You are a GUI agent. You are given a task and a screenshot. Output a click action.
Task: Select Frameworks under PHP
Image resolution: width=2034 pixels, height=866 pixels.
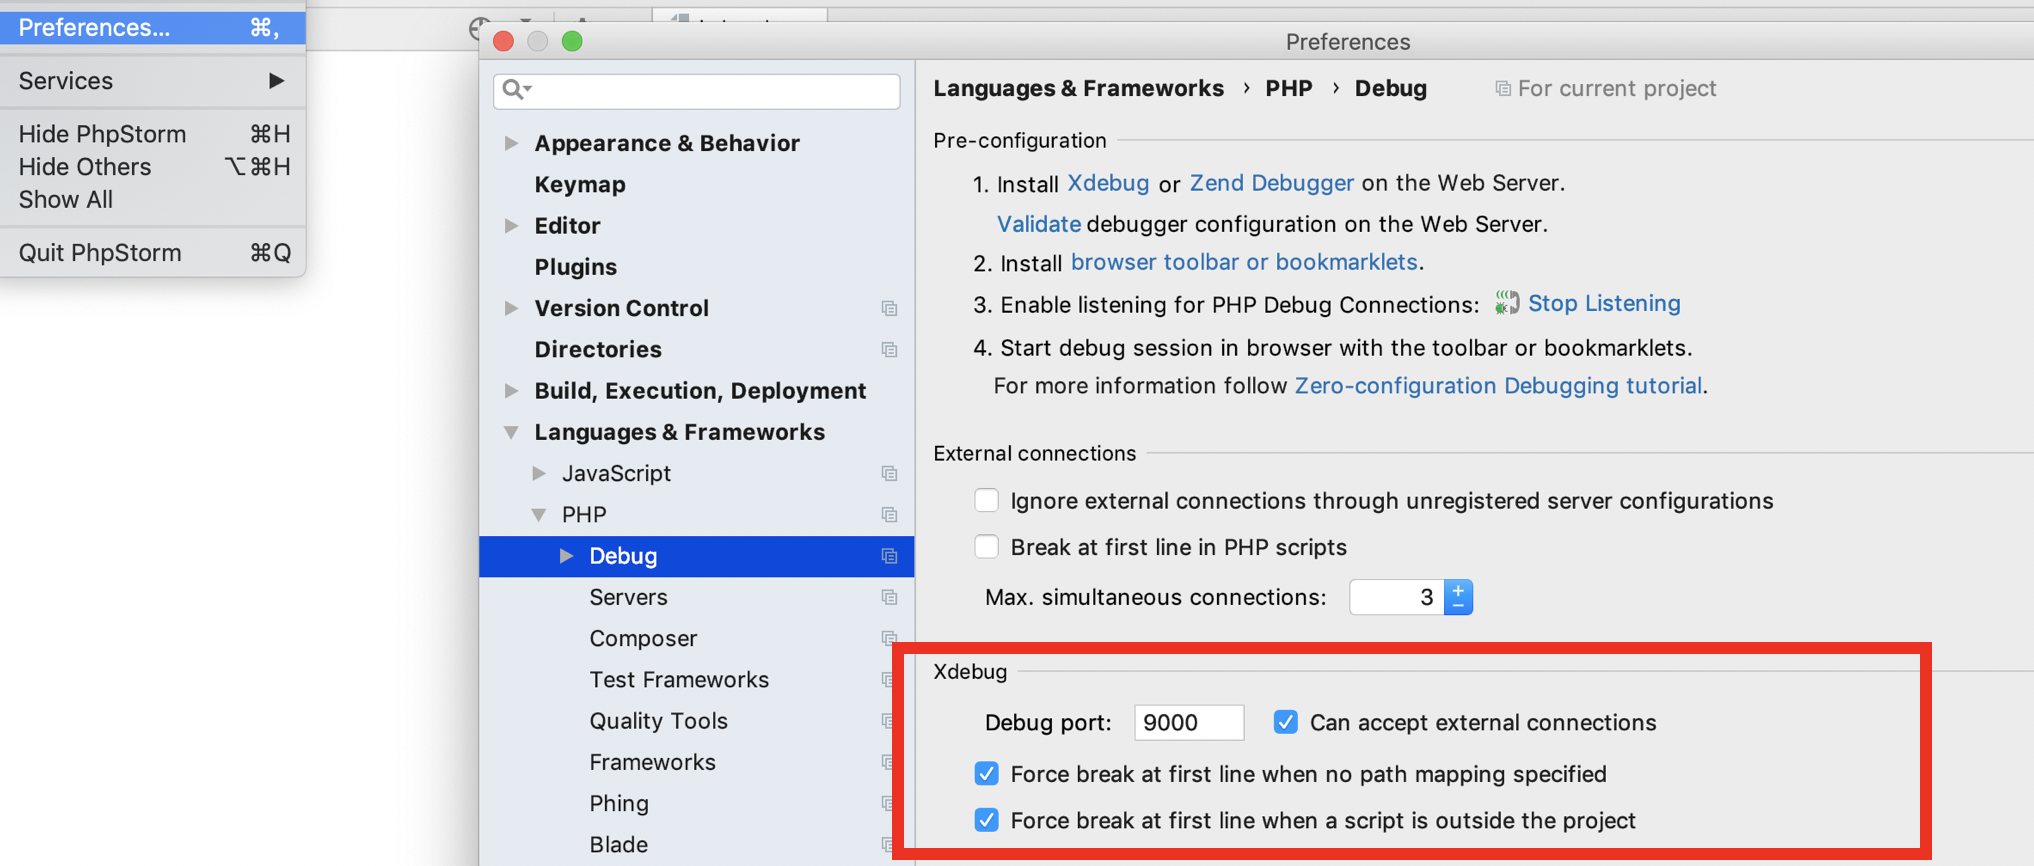pos(652,762)
